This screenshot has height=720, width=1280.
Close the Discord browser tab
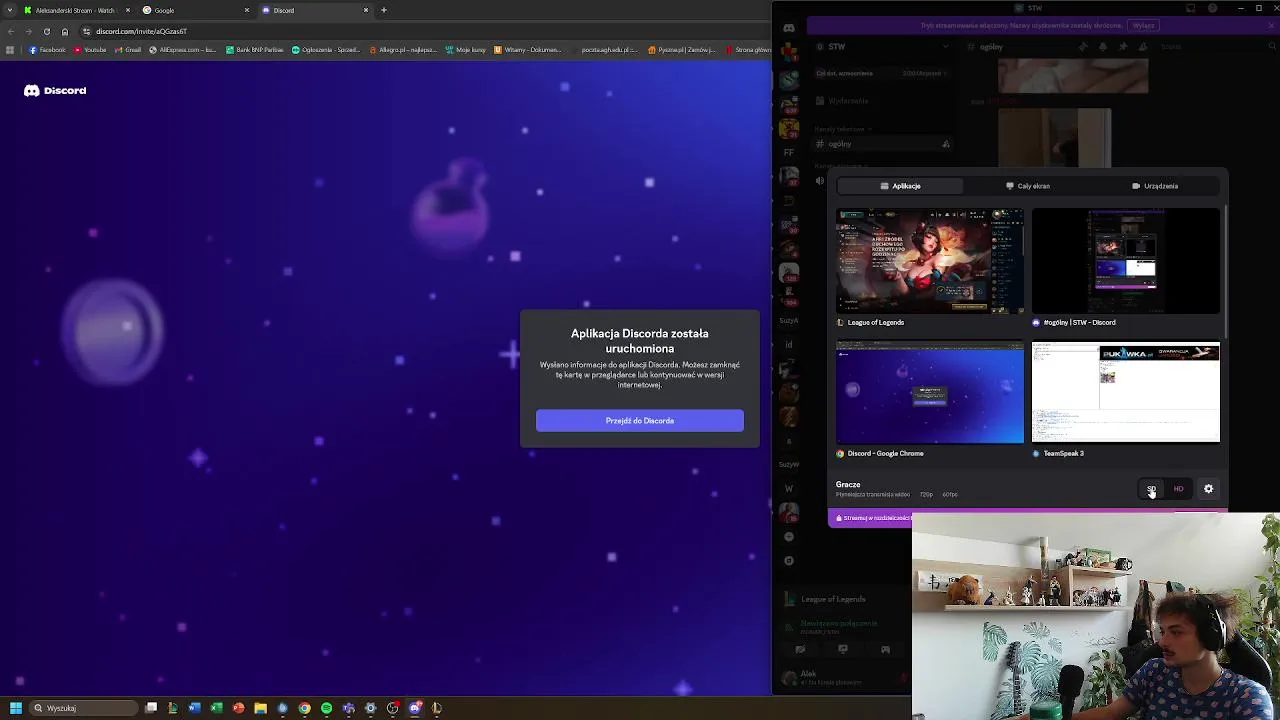point(366,10)
